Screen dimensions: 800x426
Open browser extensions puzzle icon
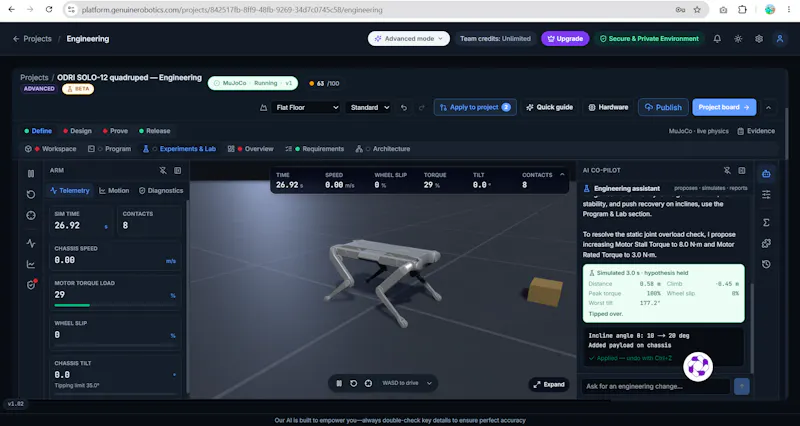(742, 10)
